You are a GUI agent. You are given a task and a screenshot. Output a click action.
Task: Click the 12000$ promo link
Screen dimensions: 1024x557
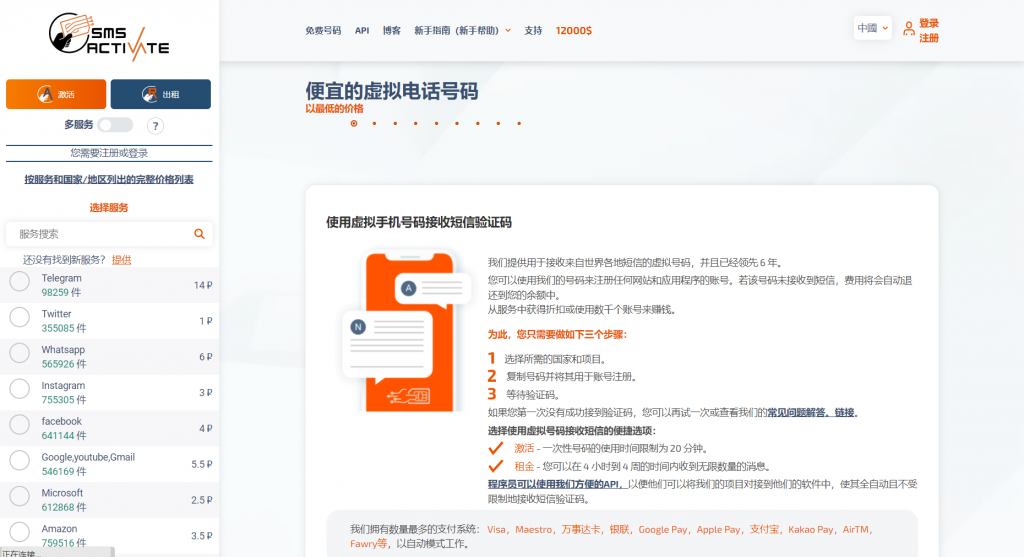coord(573,31)
